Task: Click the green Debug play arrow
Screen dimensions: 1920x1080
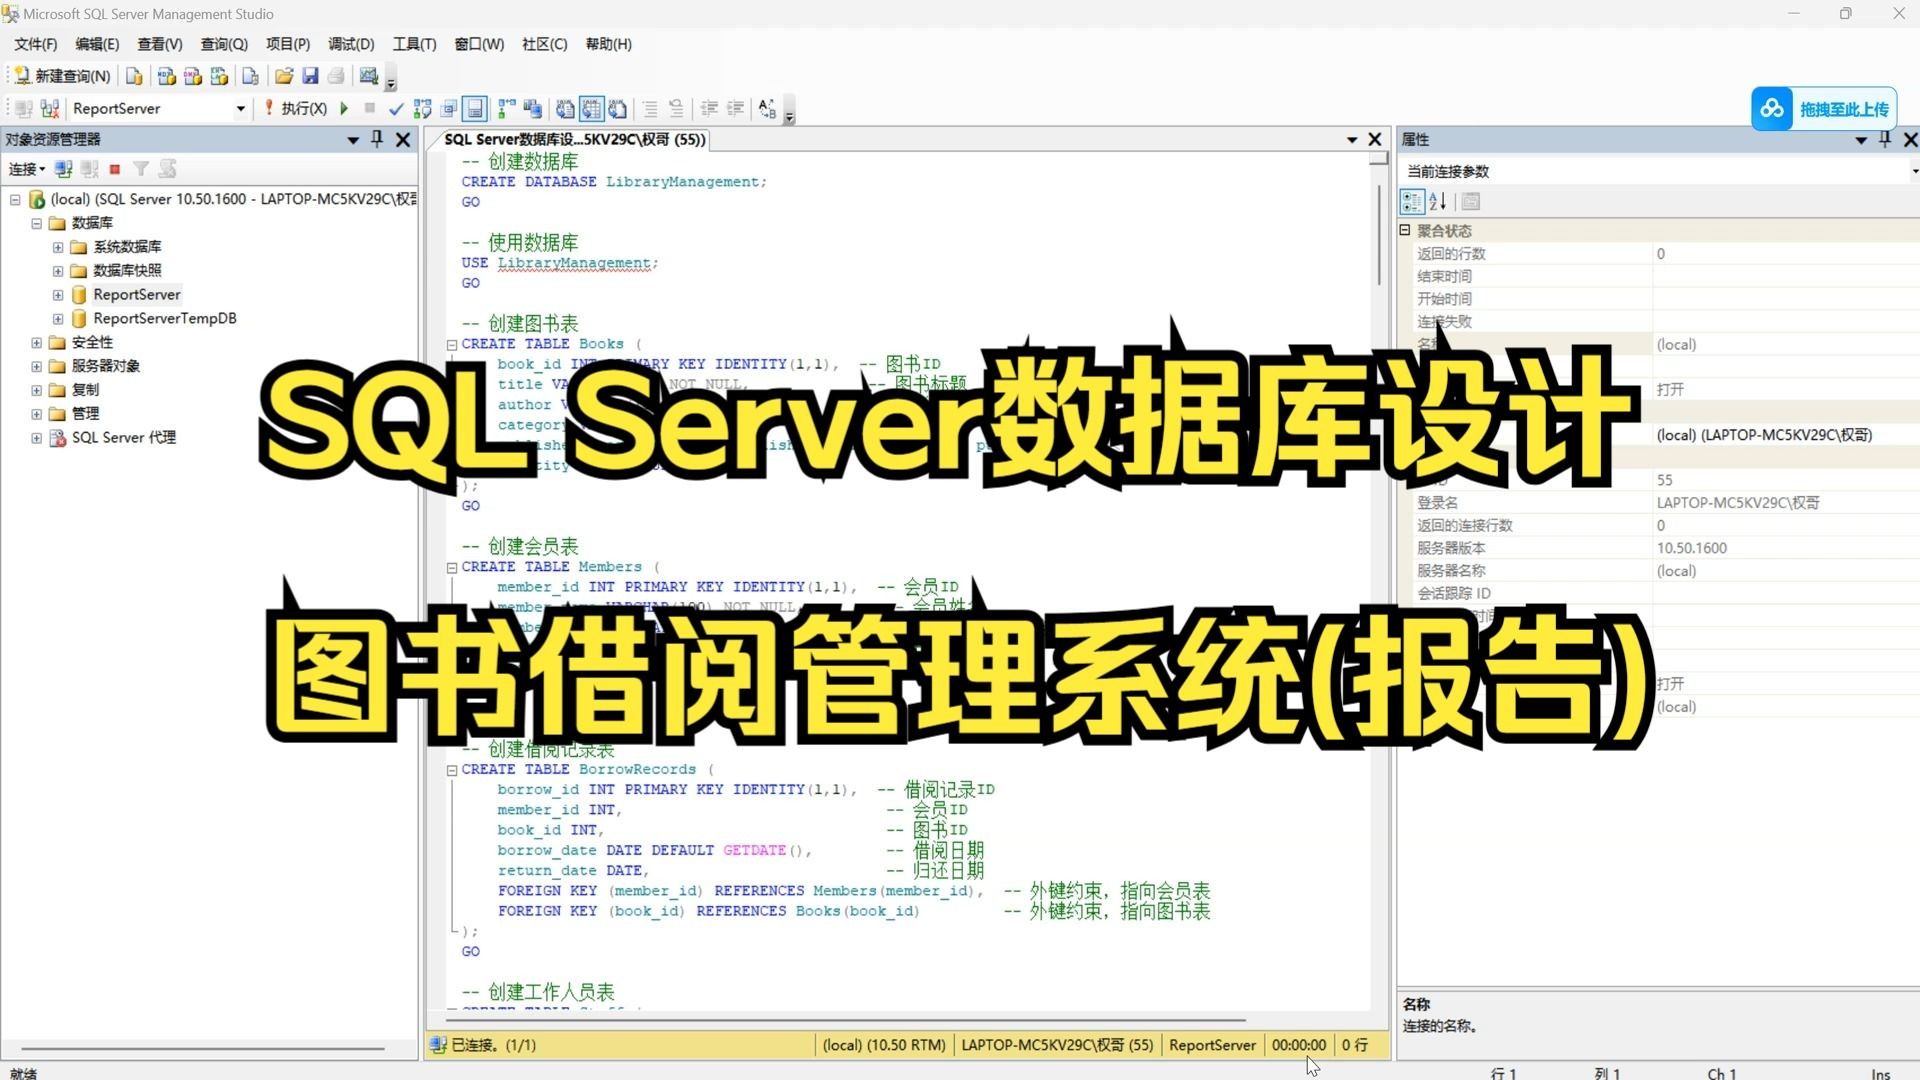Action: pyautogui.click(x=344, y=108)
